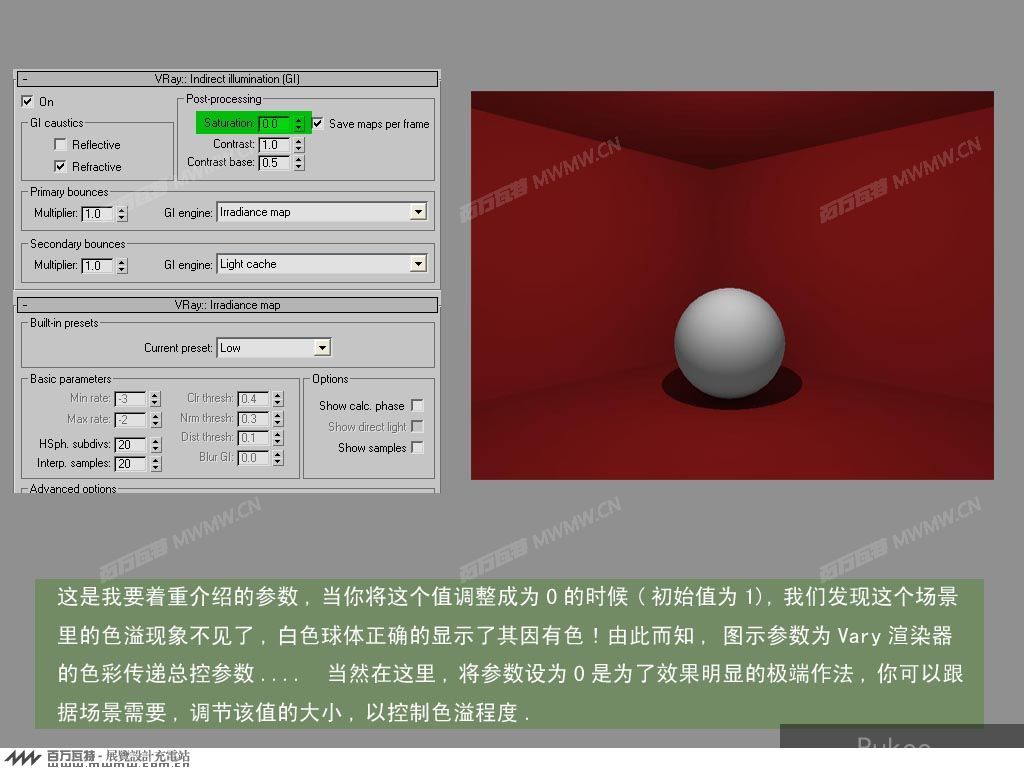Click the Post-processing group label

[x=223, y=99]
